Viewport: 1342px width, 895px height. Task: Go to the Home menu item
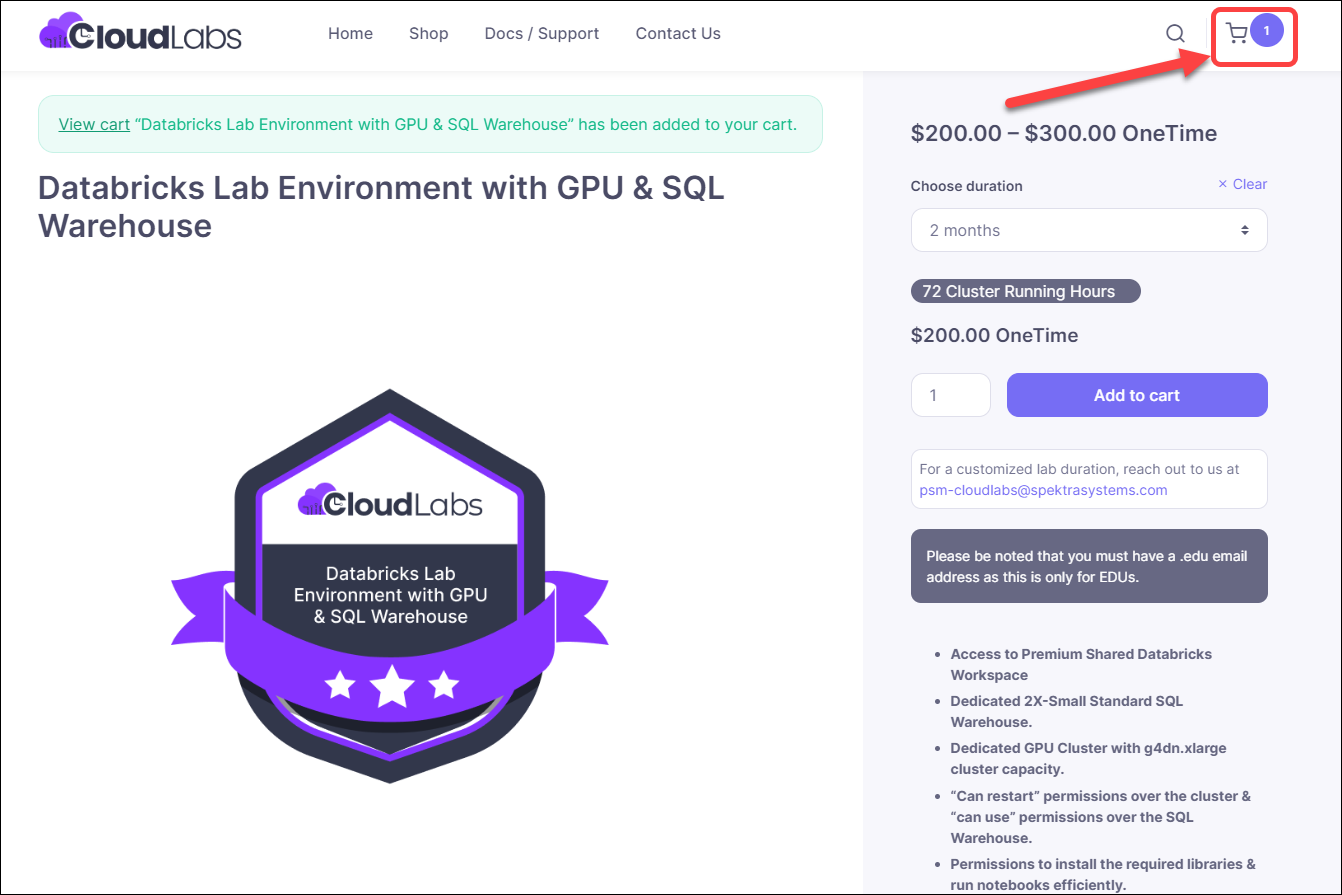coord(350,33)
